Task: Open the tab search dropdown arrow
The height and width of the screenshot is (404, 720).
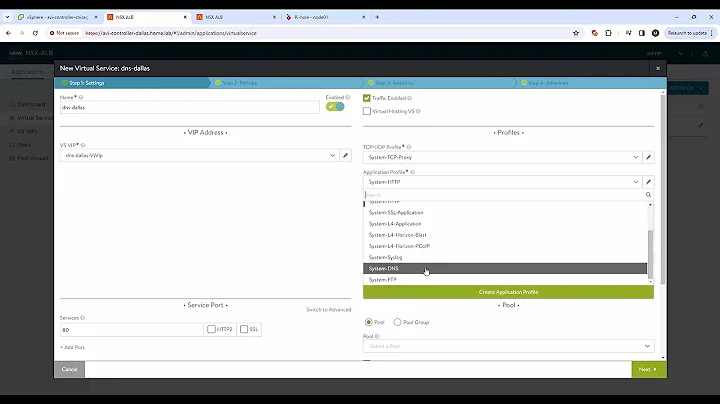Action: [7, 17]
